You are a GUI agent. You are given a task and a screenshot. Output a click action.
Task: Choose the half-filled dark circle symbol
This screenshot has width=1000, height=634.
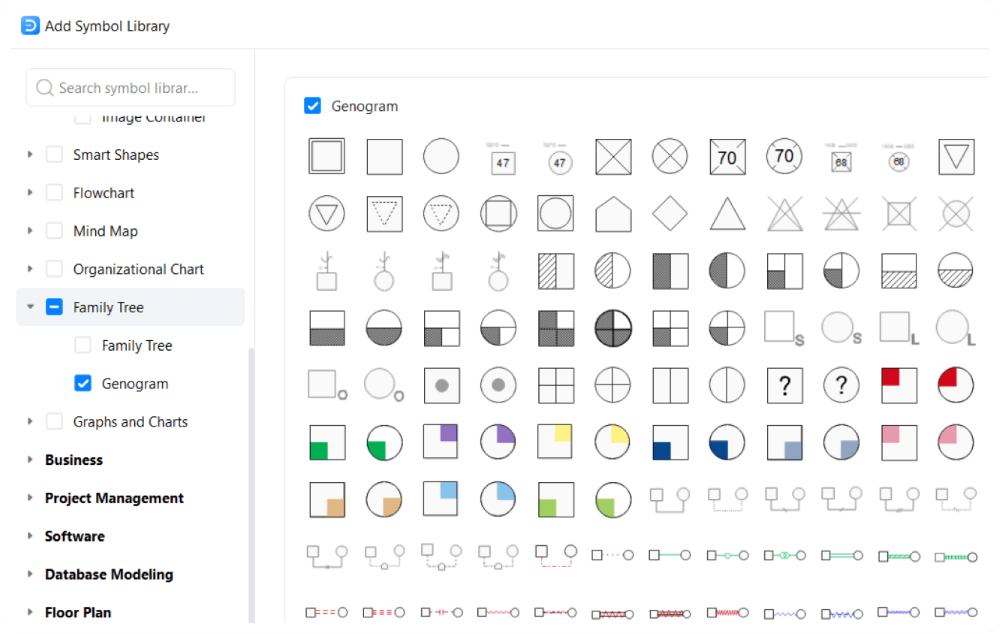point(727,271)
